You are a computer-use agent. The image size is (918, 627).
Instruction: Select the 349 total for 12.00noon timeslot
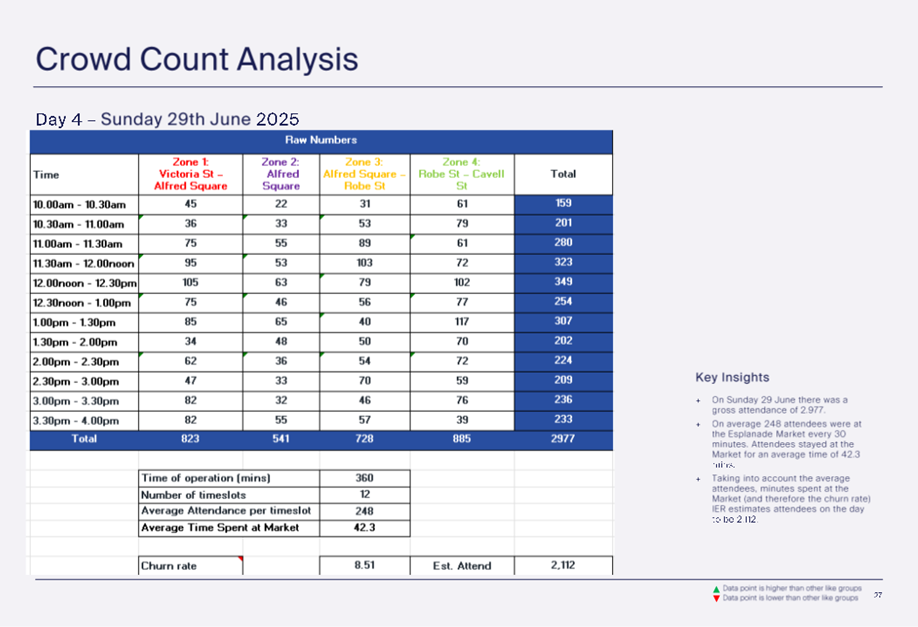562,282
